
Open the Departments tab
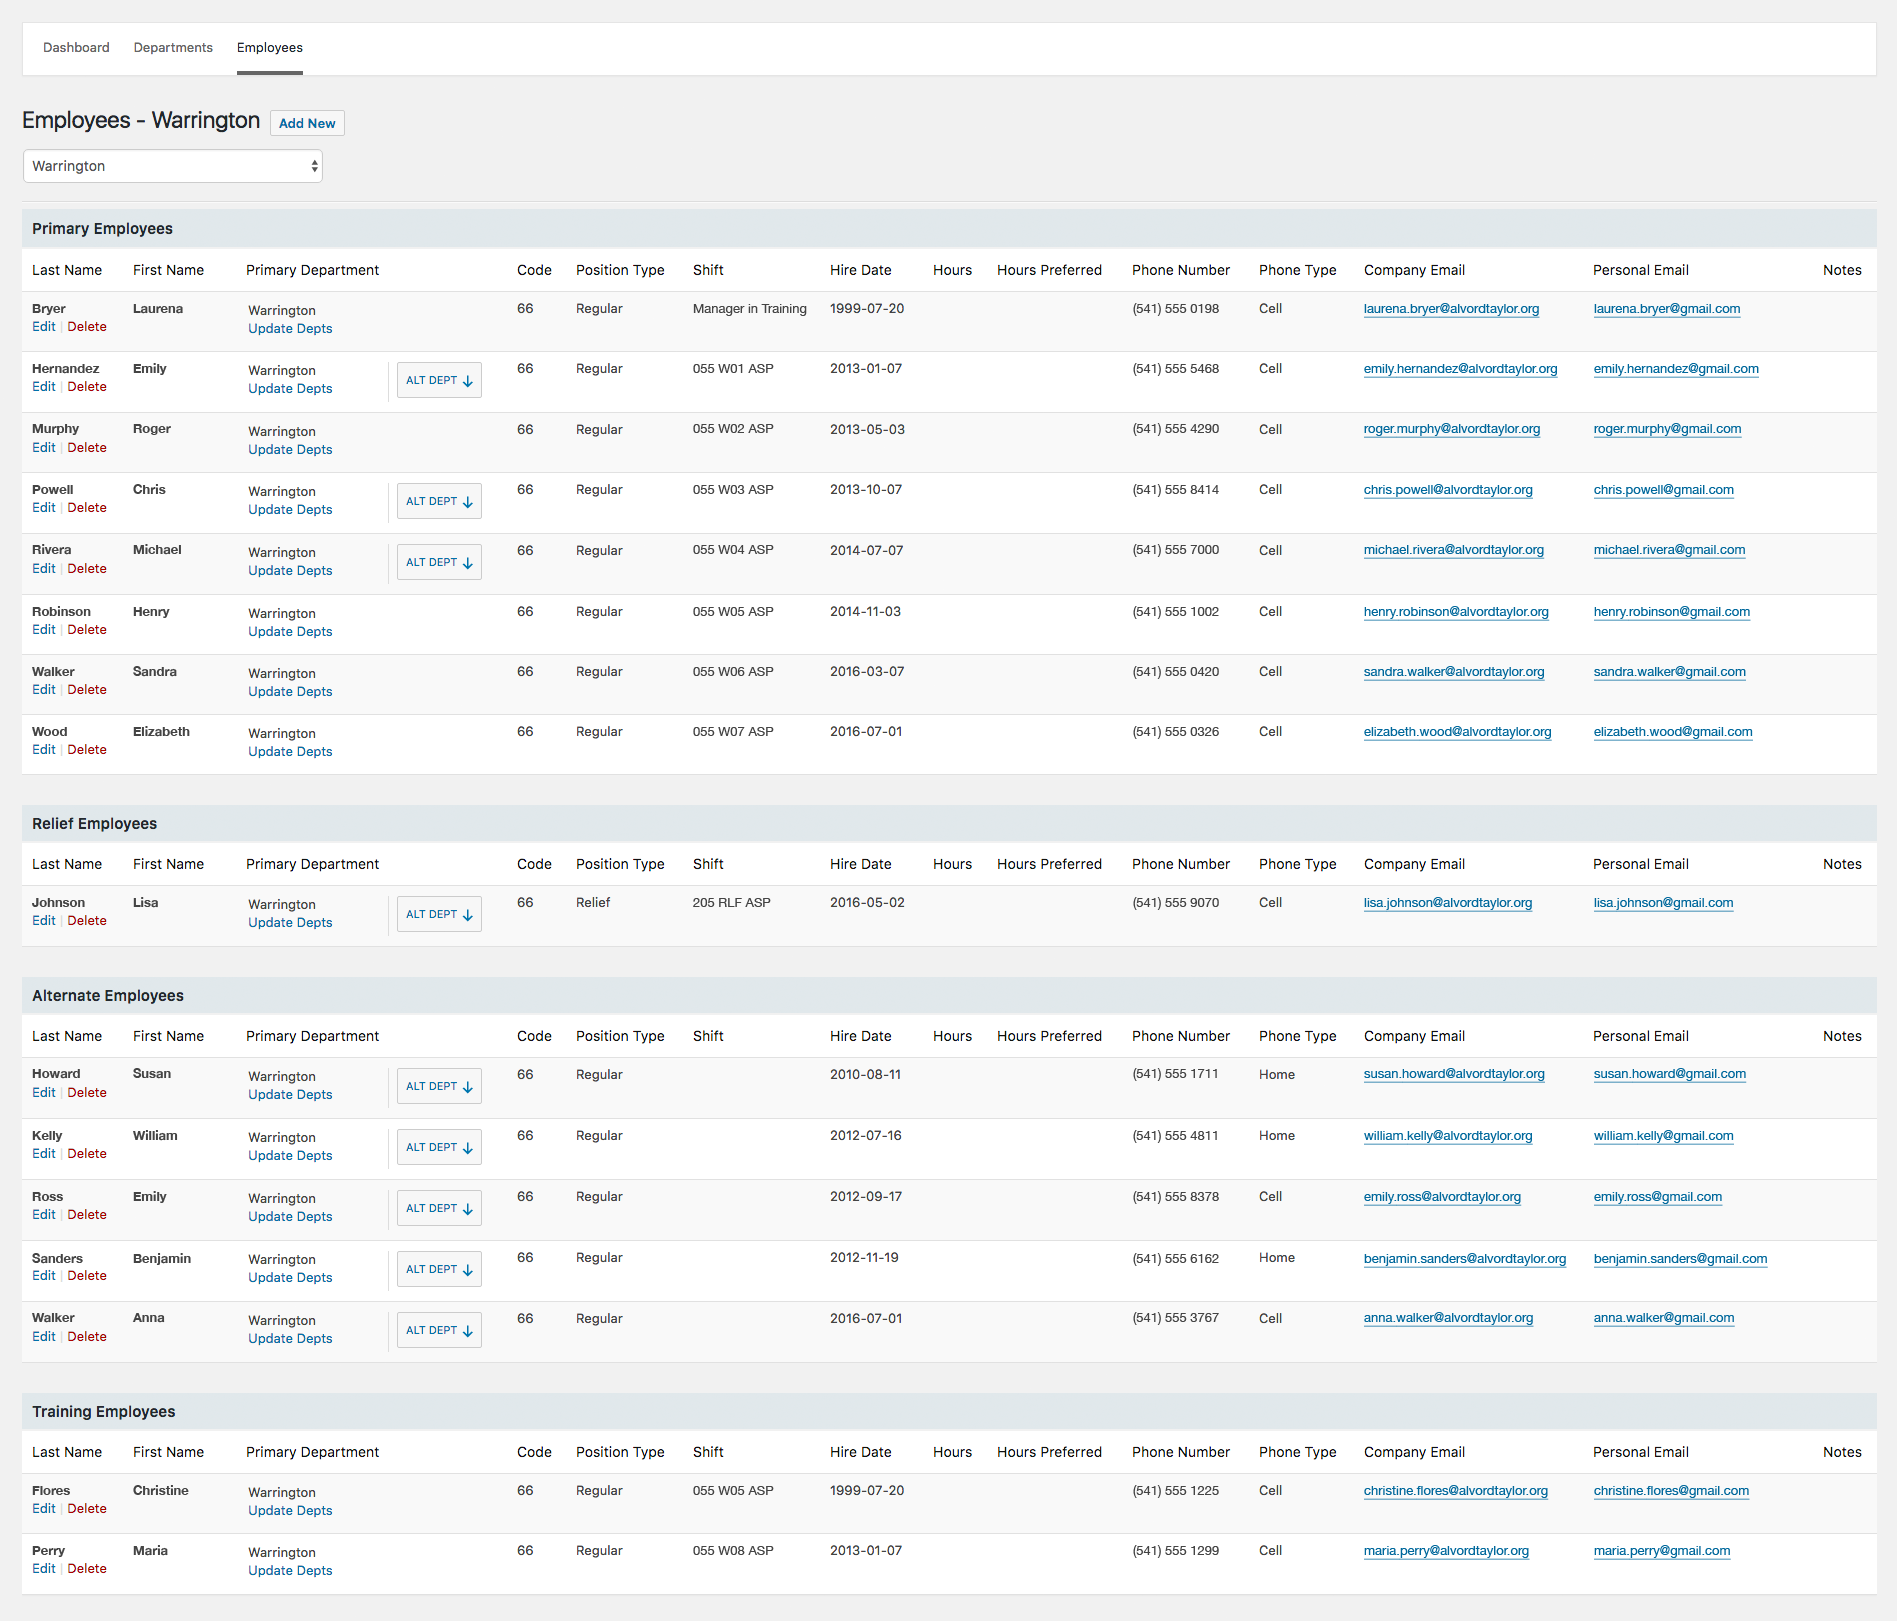(173, 48)
